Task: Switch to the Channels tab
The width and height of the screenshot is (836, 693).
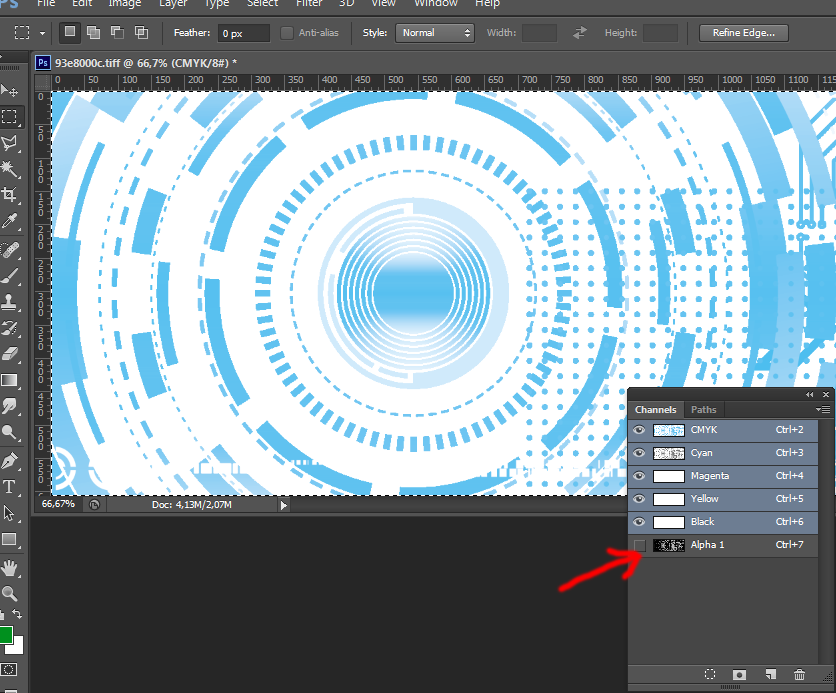Action: tap(655, 409)
